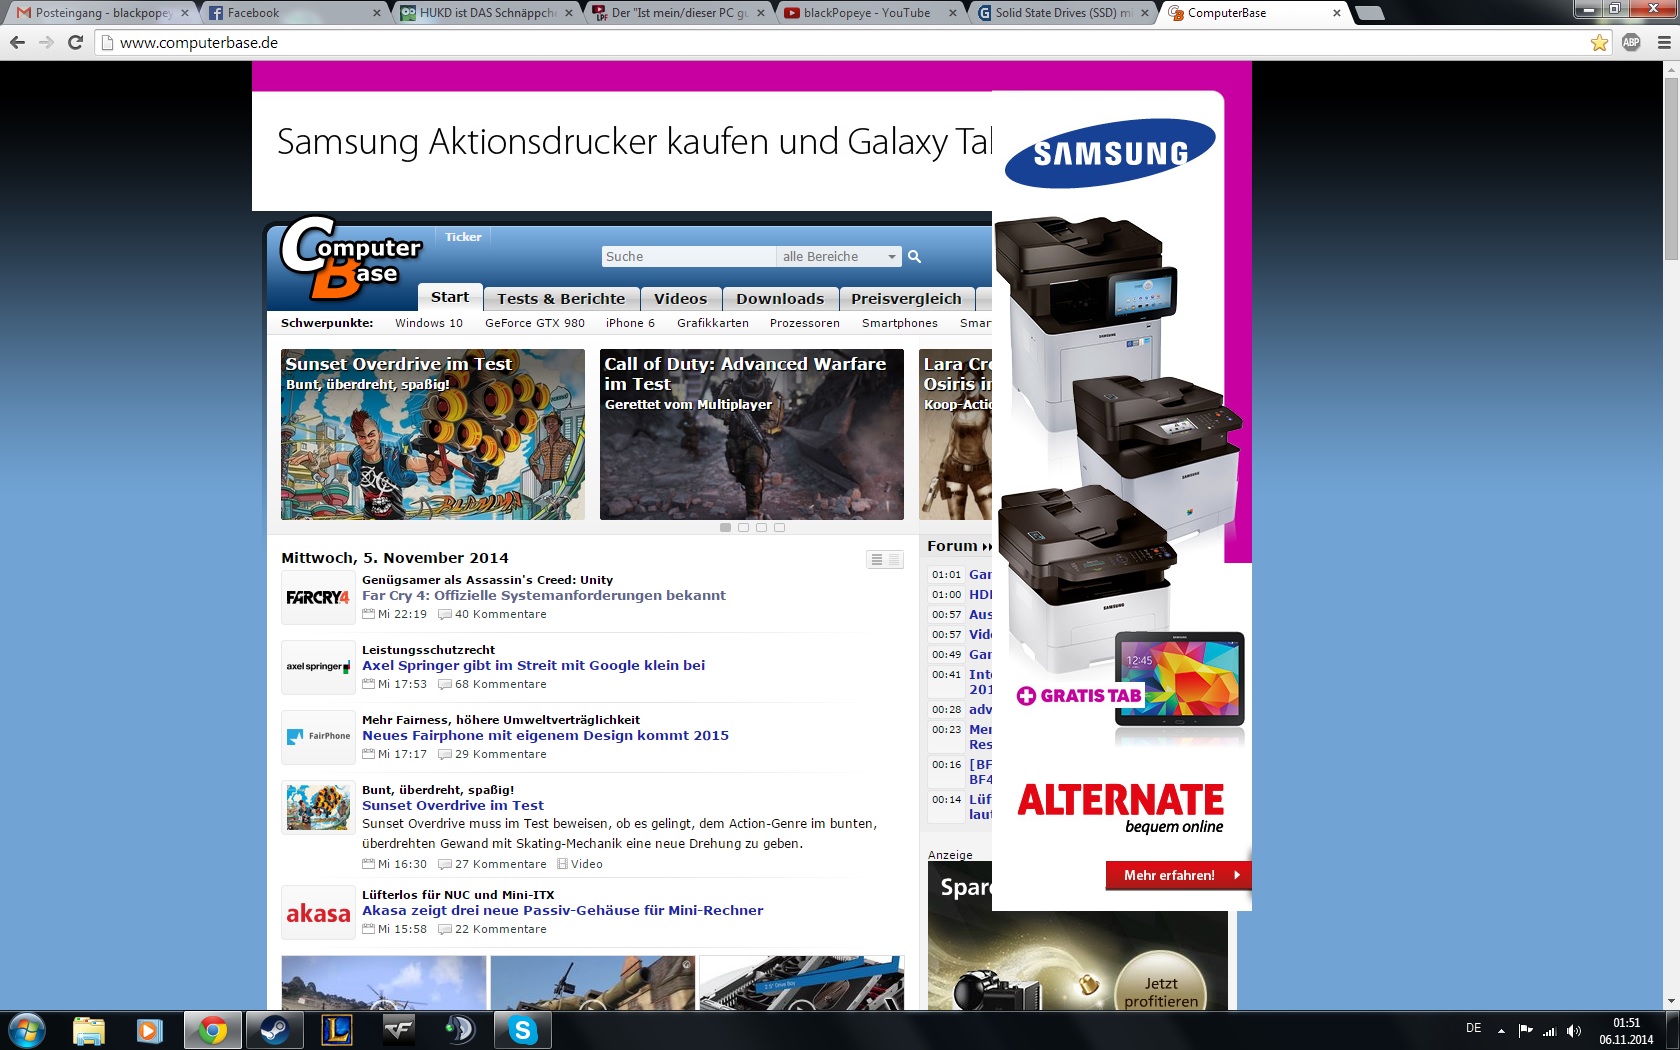1680x1050 pixels.
Task: Select the last carousel page dot
Action: [x=779, y=527]
